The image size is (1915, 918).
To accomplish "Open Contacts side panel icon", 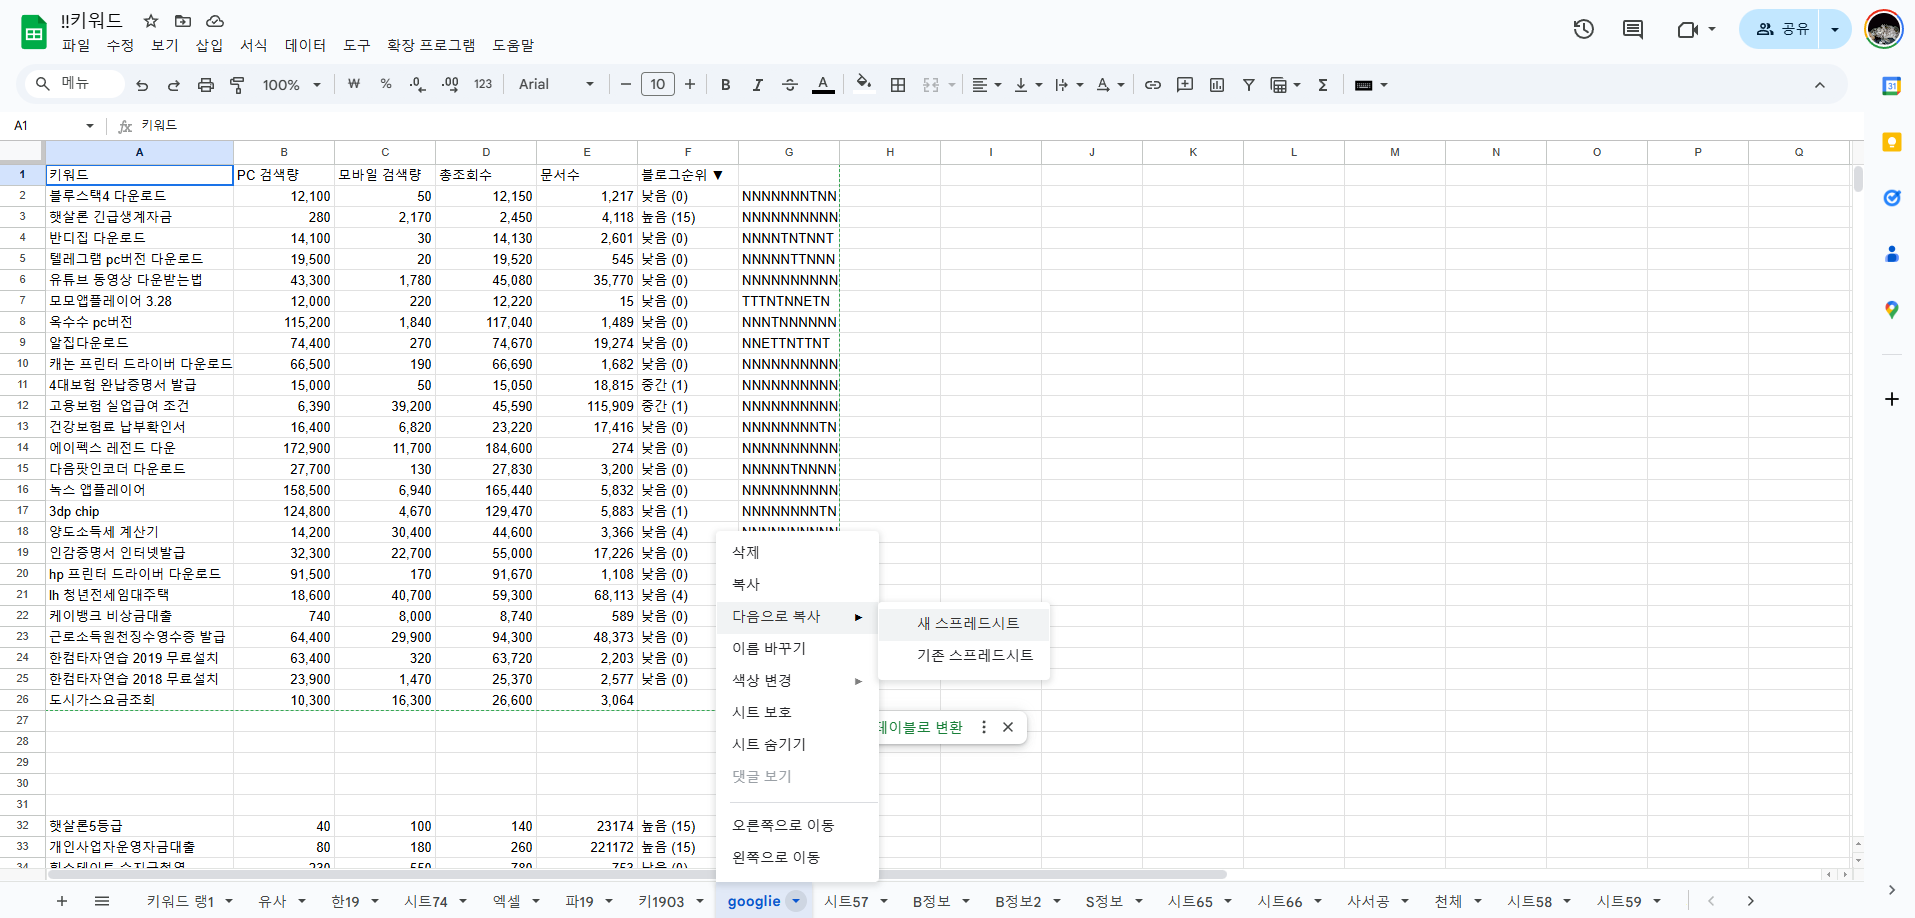I will (x=1892, y=254).
